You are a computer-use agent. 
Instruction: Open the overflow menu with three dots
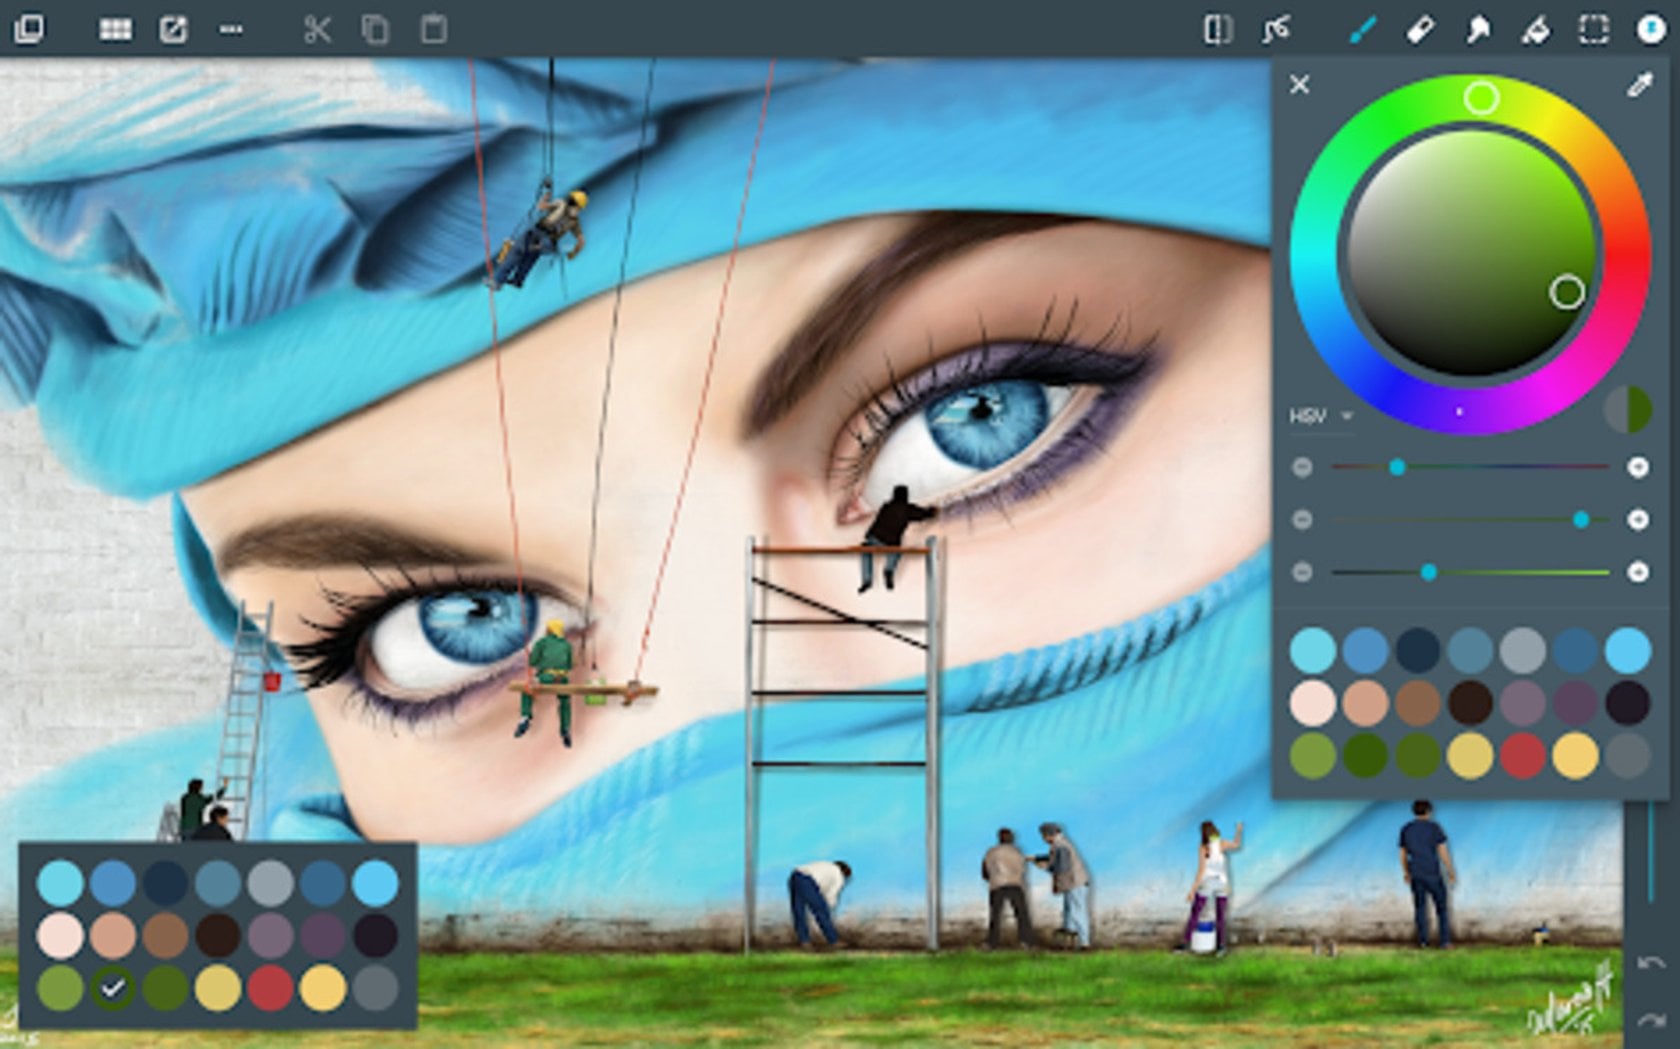coord(233,31)
